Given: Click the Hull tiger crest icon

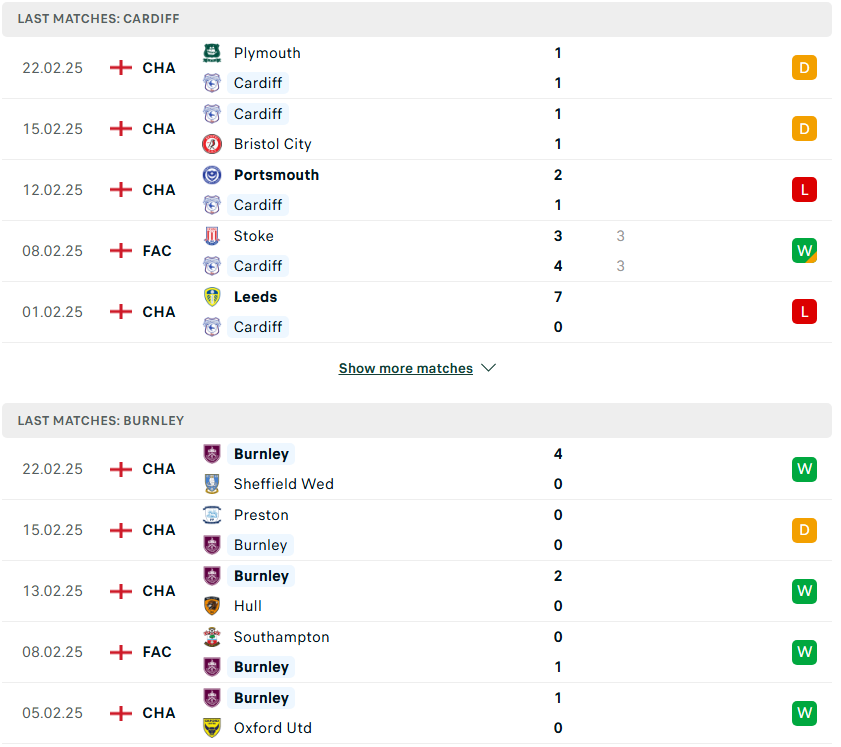Looking at the screenshot, I should [212, 606].
